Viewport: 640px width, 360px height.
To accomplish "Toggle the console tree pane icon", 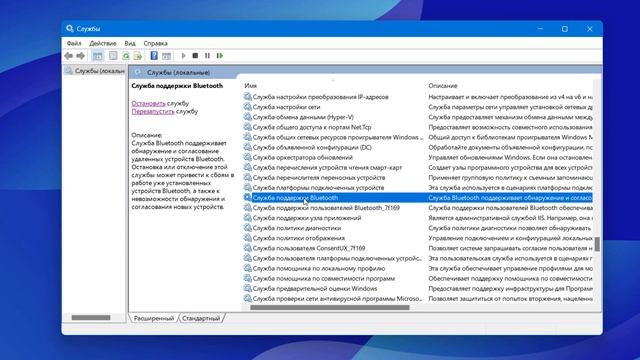I will coord(97,56).
